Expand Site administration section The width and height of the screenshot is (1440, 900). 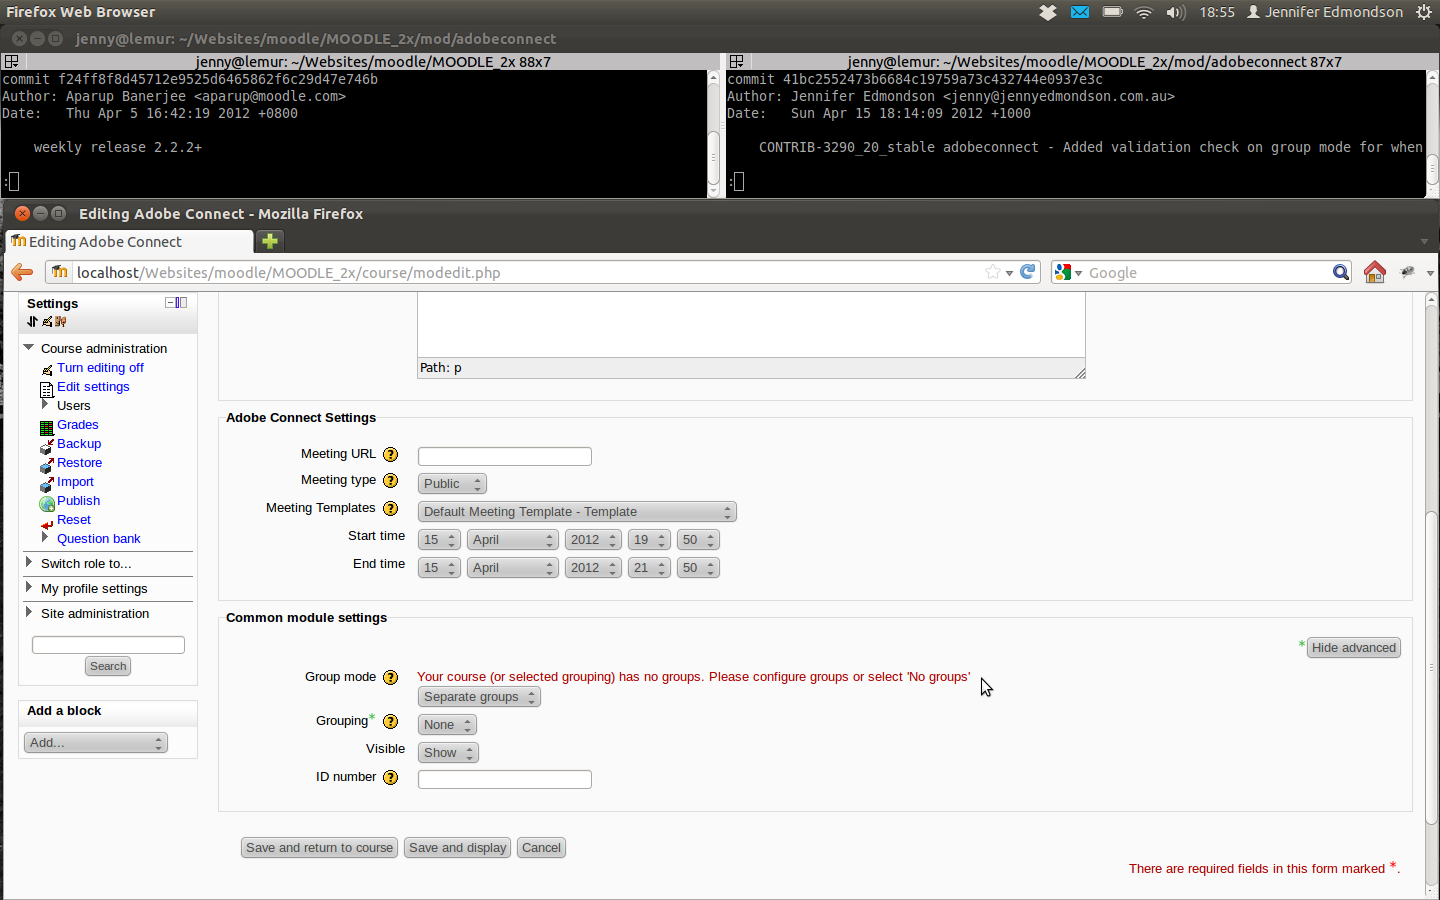point(29,613)
